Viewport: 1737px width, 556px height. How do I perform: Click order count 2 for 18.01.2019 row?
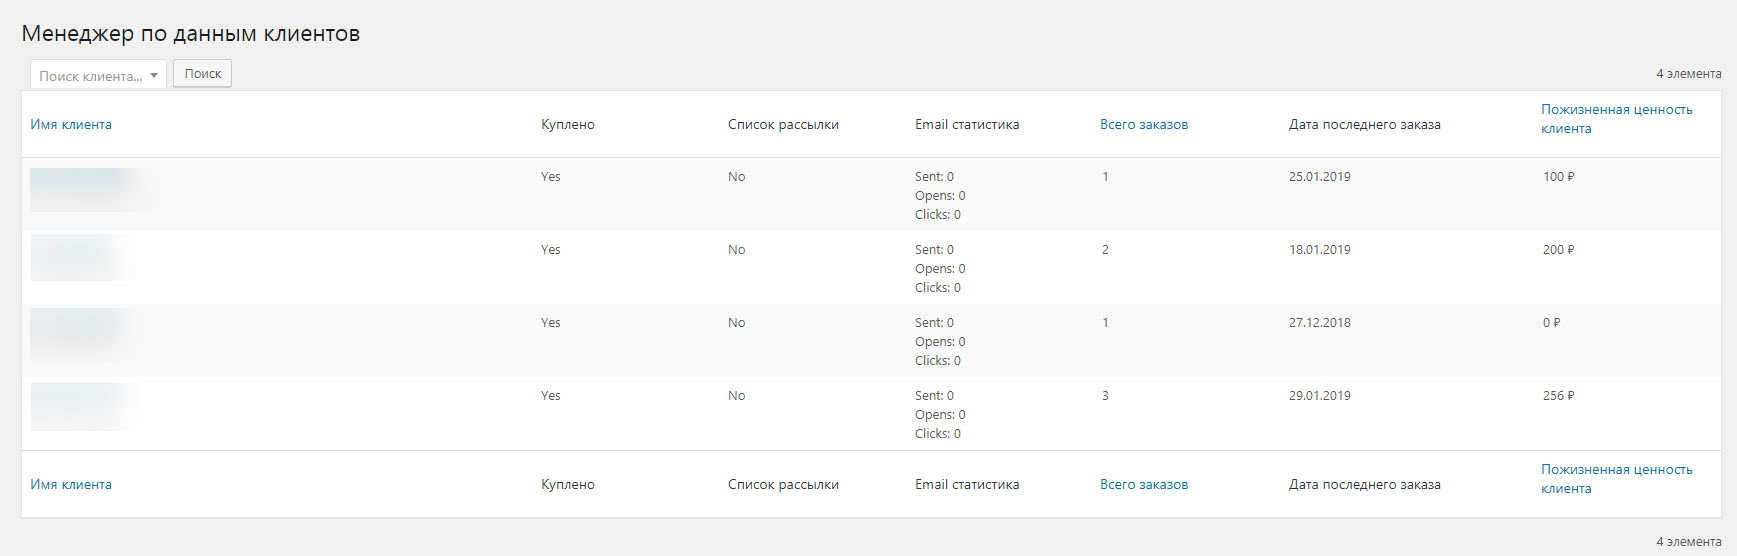1105,250
